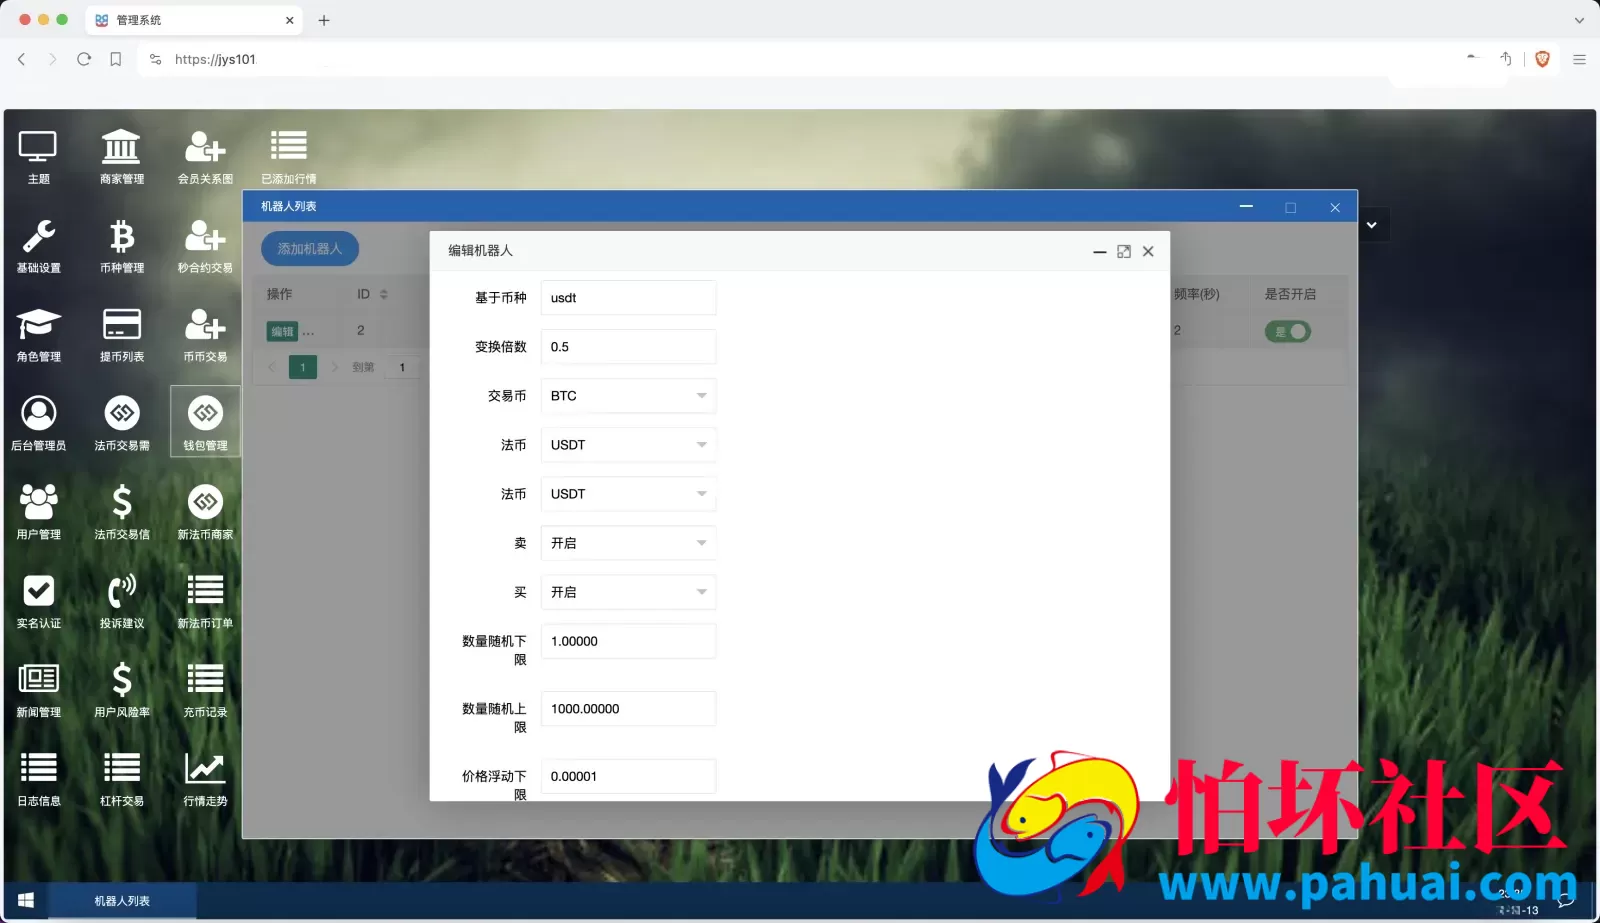
Task: Open 日志信息 list icon
Action: tap(38, 780)
